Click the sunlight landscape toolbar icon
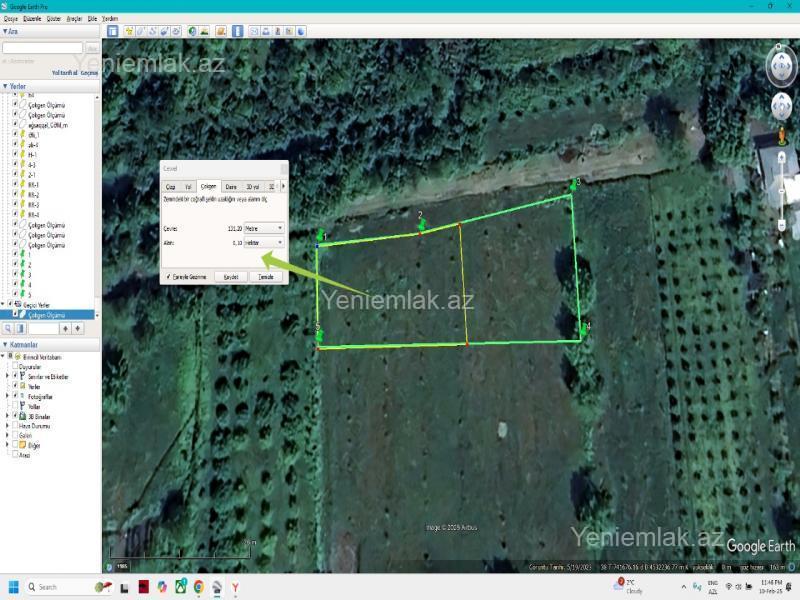This screenshot has height=600, width=800. coord(205,31)
